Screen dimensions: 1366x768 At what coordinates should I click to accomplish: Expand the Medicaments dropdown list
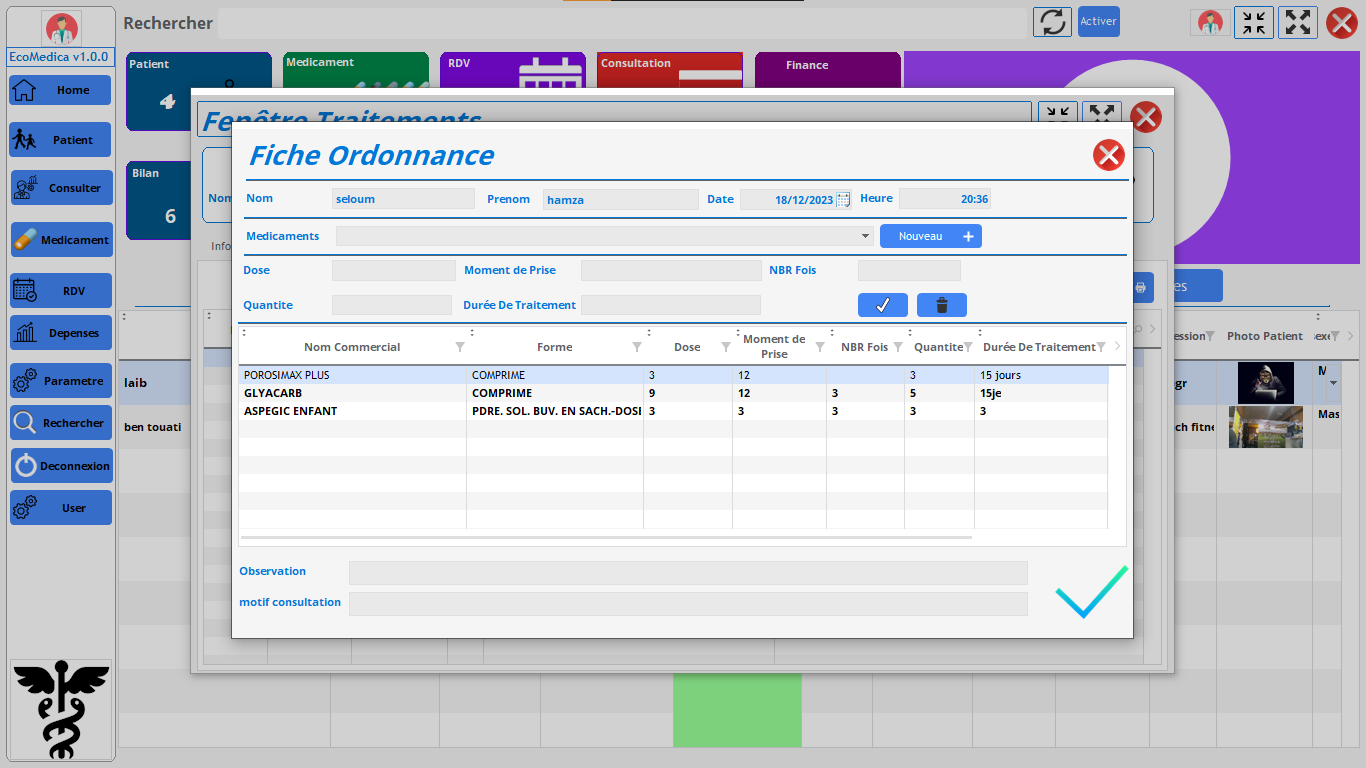(866, 236)
